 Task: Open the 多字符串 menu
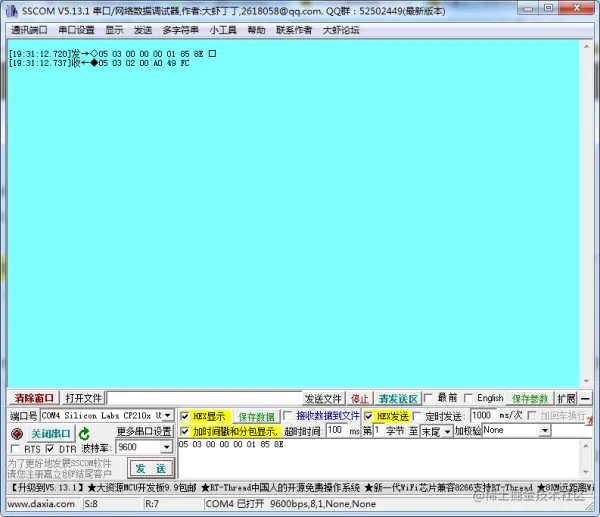point(180,30)
